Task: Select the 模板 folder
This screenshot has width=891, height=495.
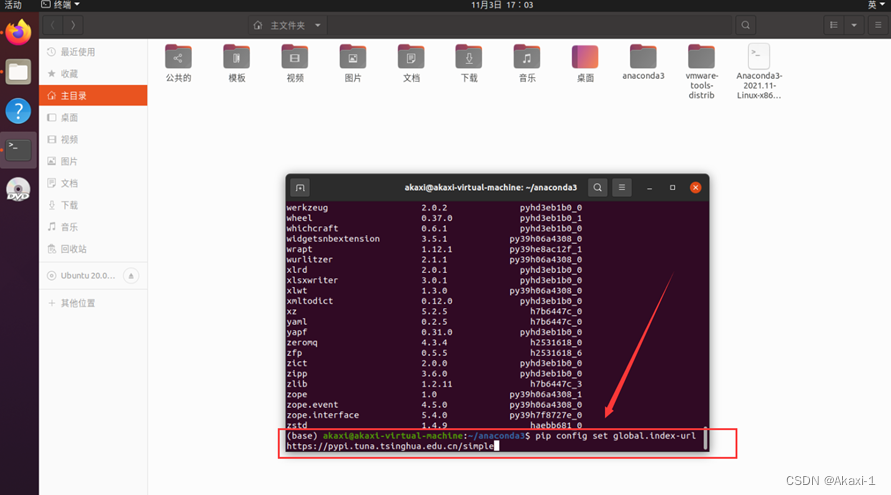Action: [x=236, y=63]
